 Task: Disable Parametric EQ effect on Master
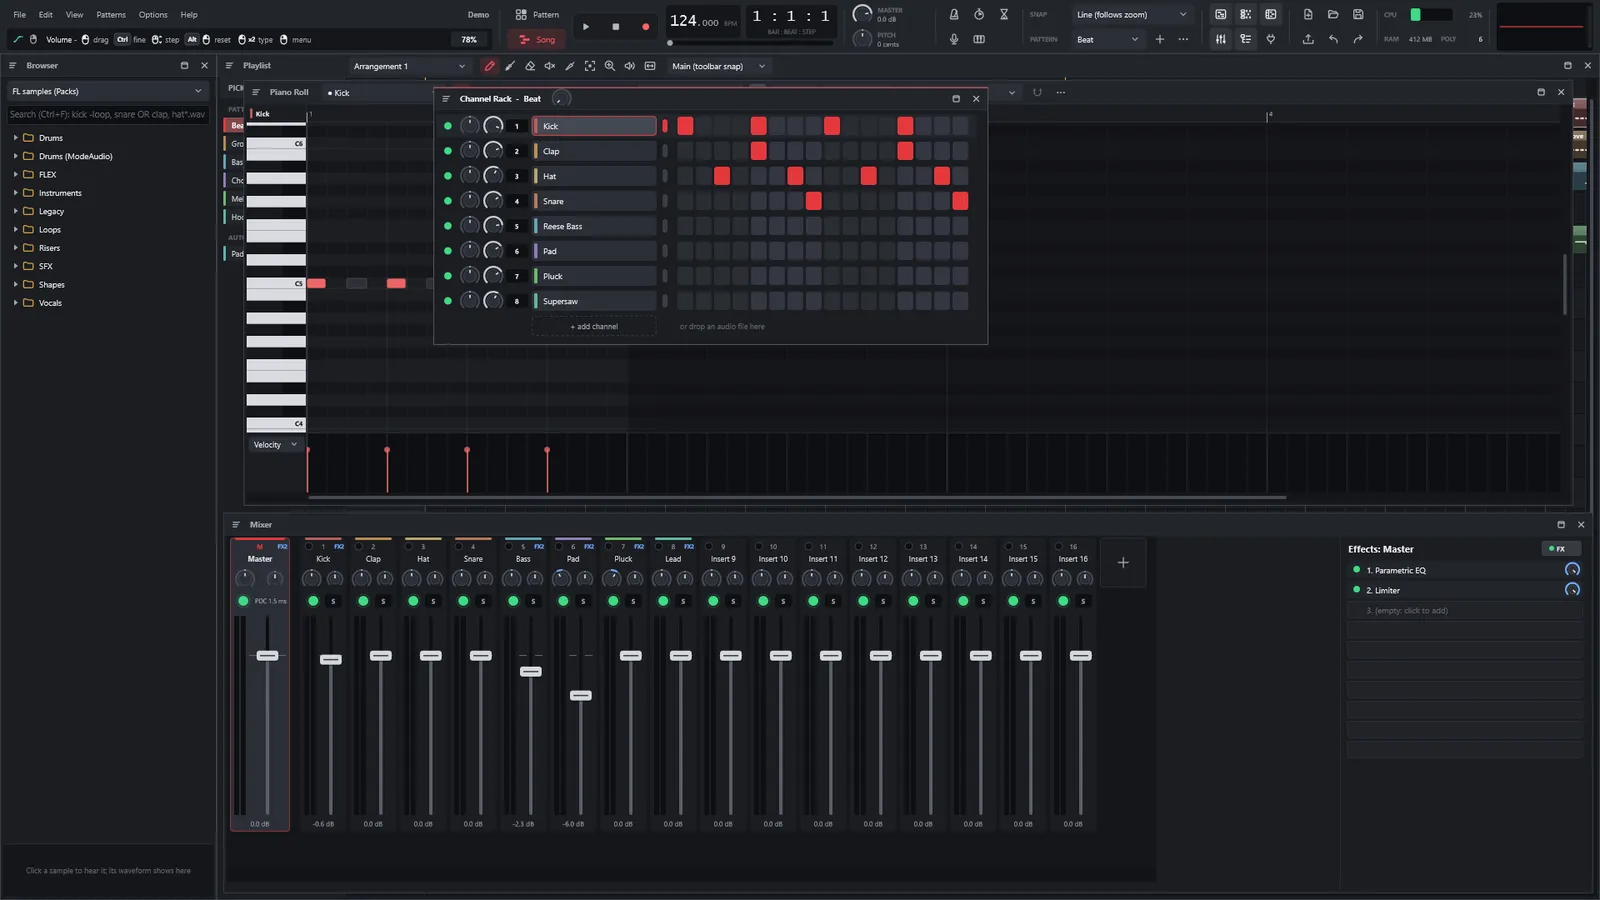(1357, 570)
